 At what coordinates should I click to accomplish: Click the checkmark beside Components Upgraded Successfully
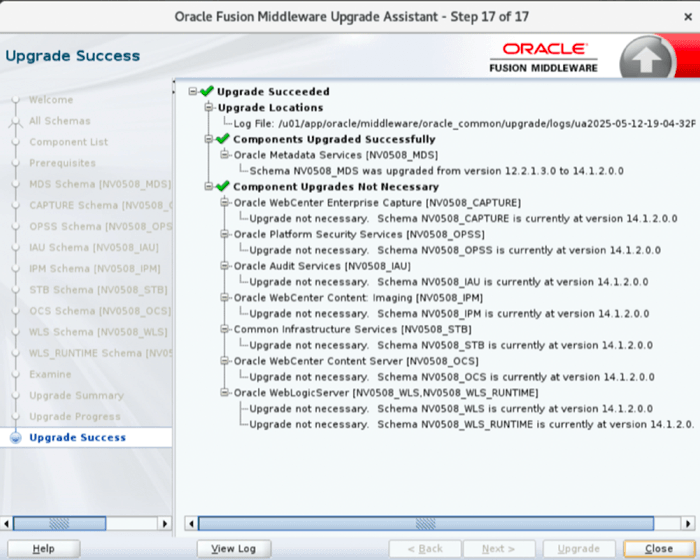pos(222,139)
